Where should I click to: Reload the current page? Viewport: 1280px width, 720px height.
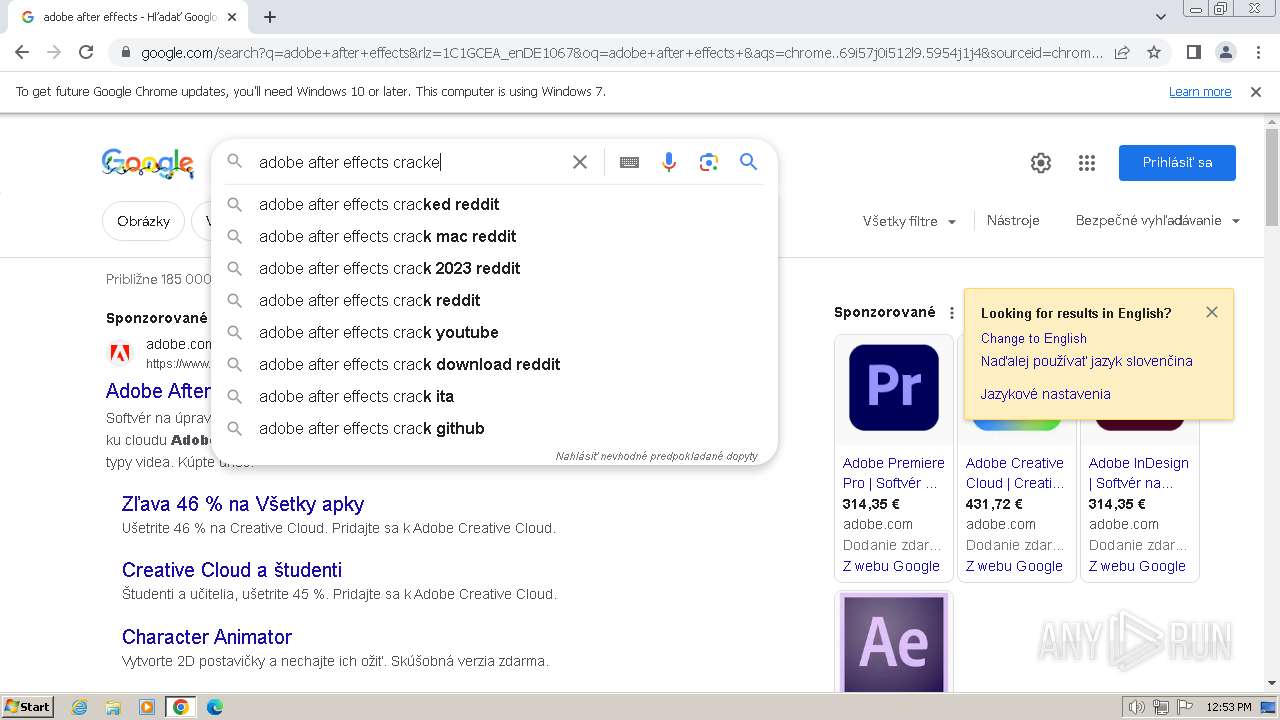(x=86, y=52)
